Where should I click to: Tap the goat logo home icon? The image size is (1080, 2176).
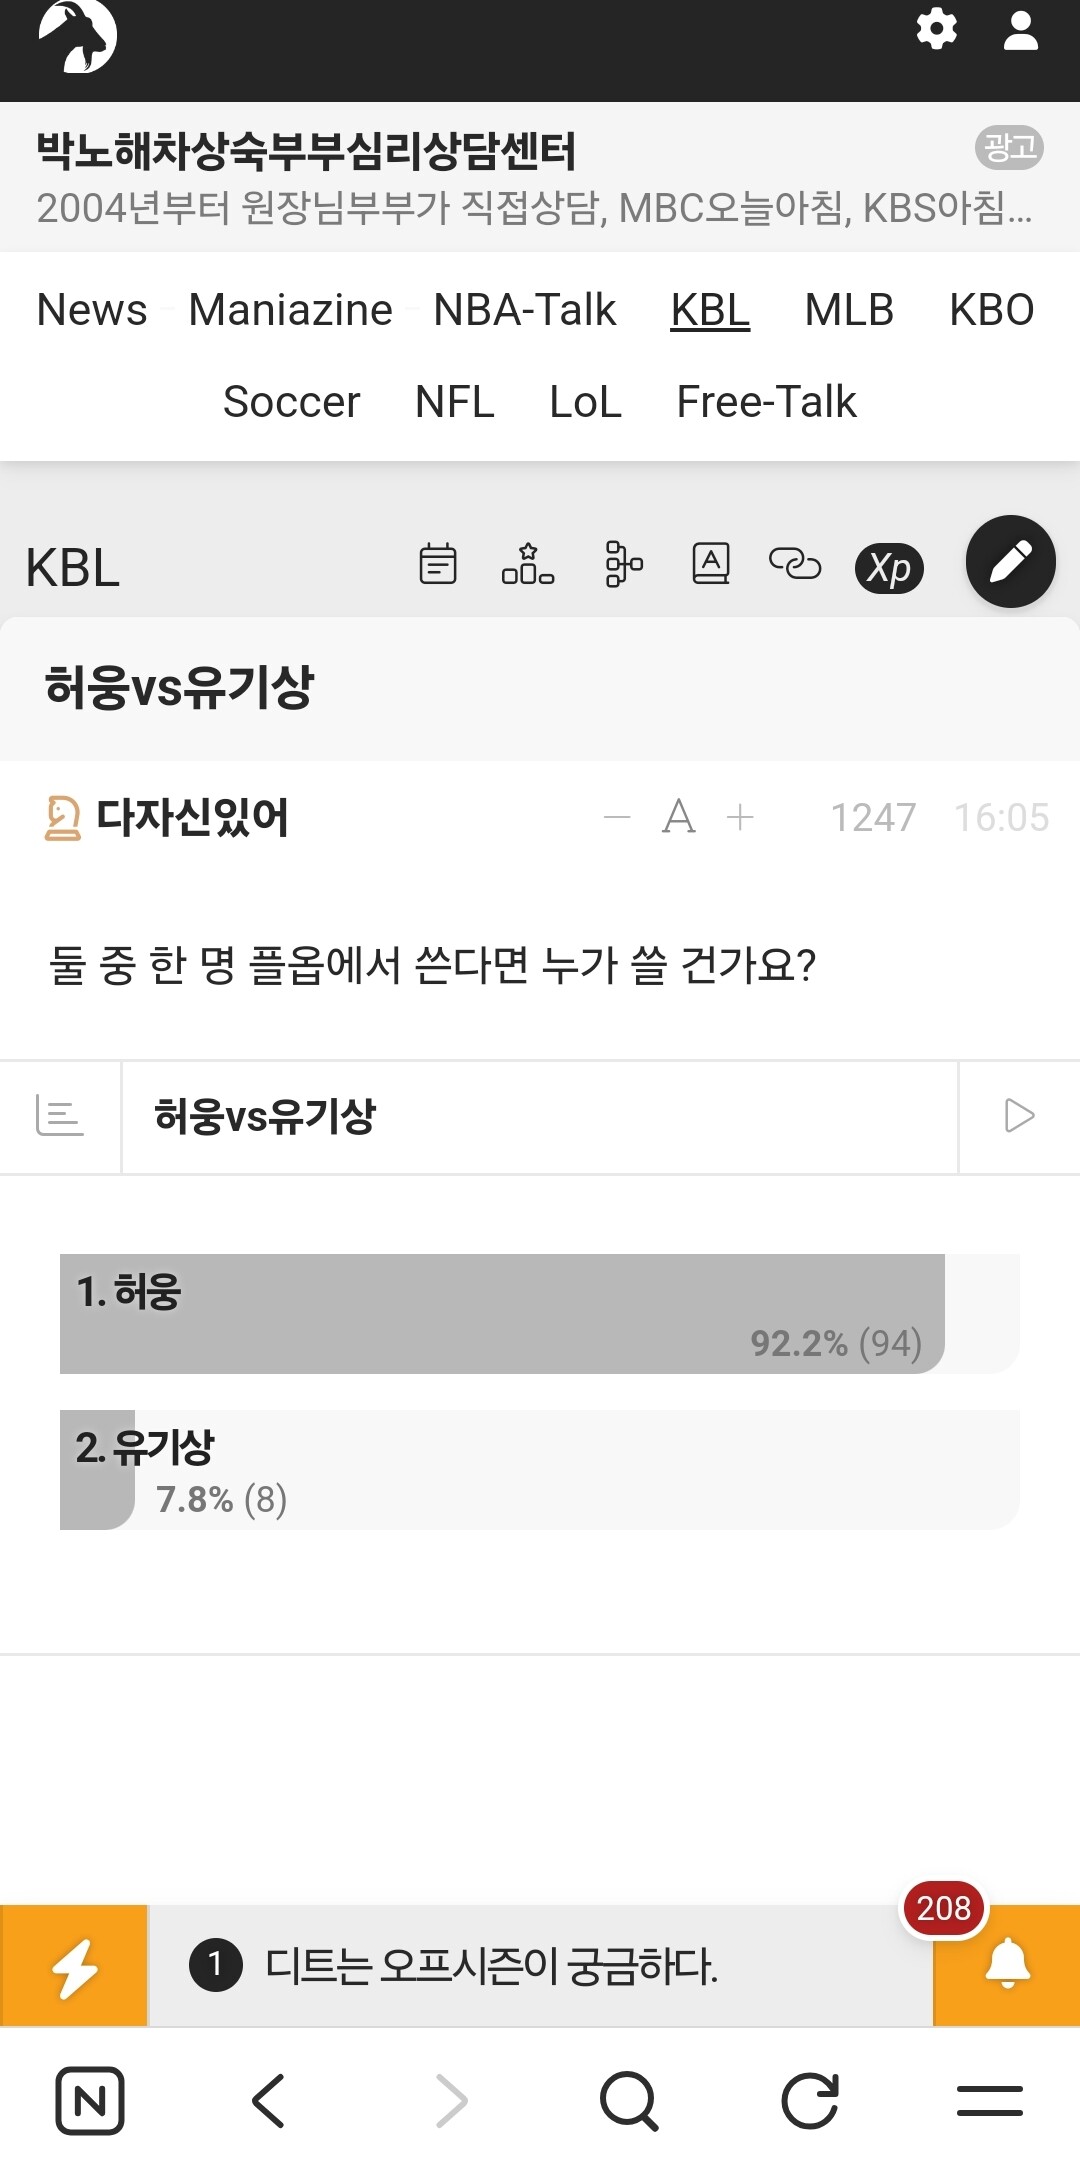77,36
